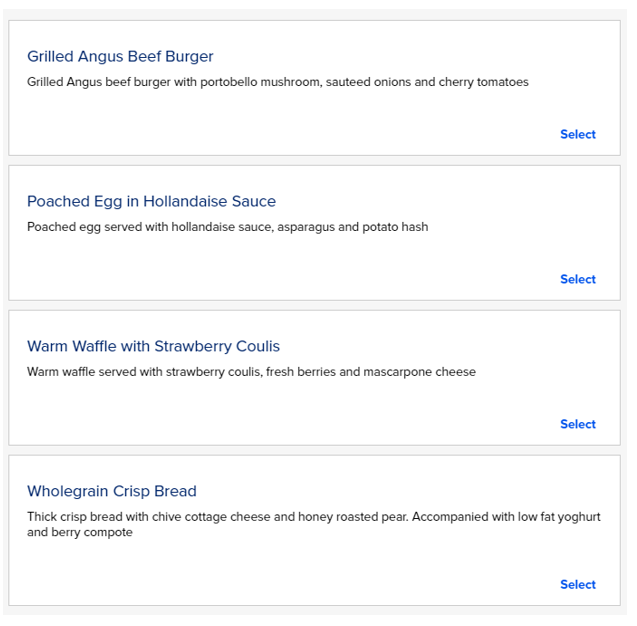Click the poached egg description with asparagus

tap(227, 227)
